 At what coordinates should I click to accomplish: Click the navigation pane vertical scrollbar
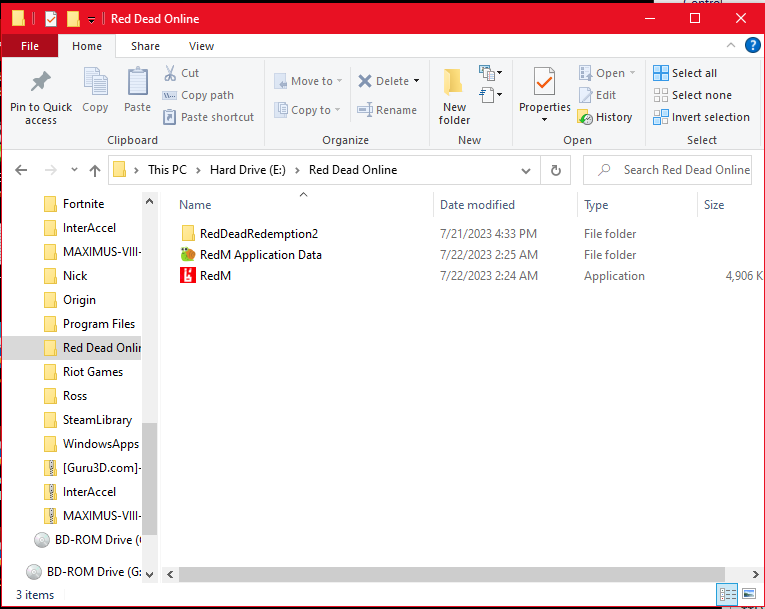point(150,478)
